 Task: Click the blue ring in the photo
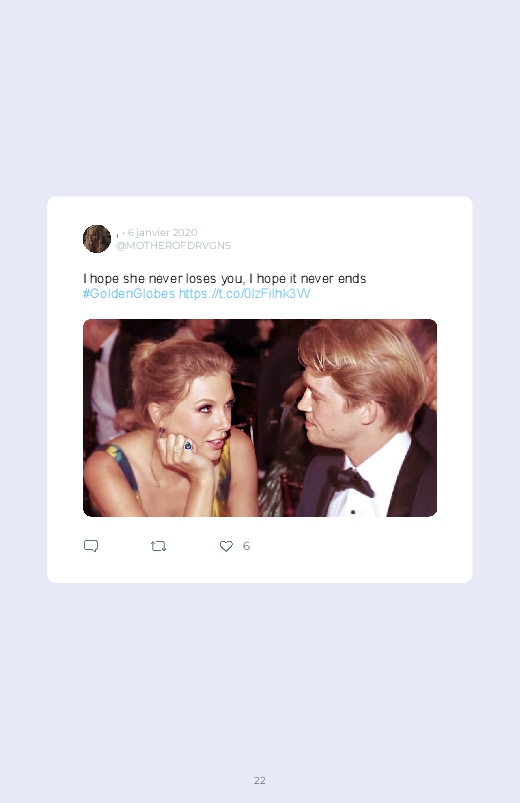coord(188,446)
